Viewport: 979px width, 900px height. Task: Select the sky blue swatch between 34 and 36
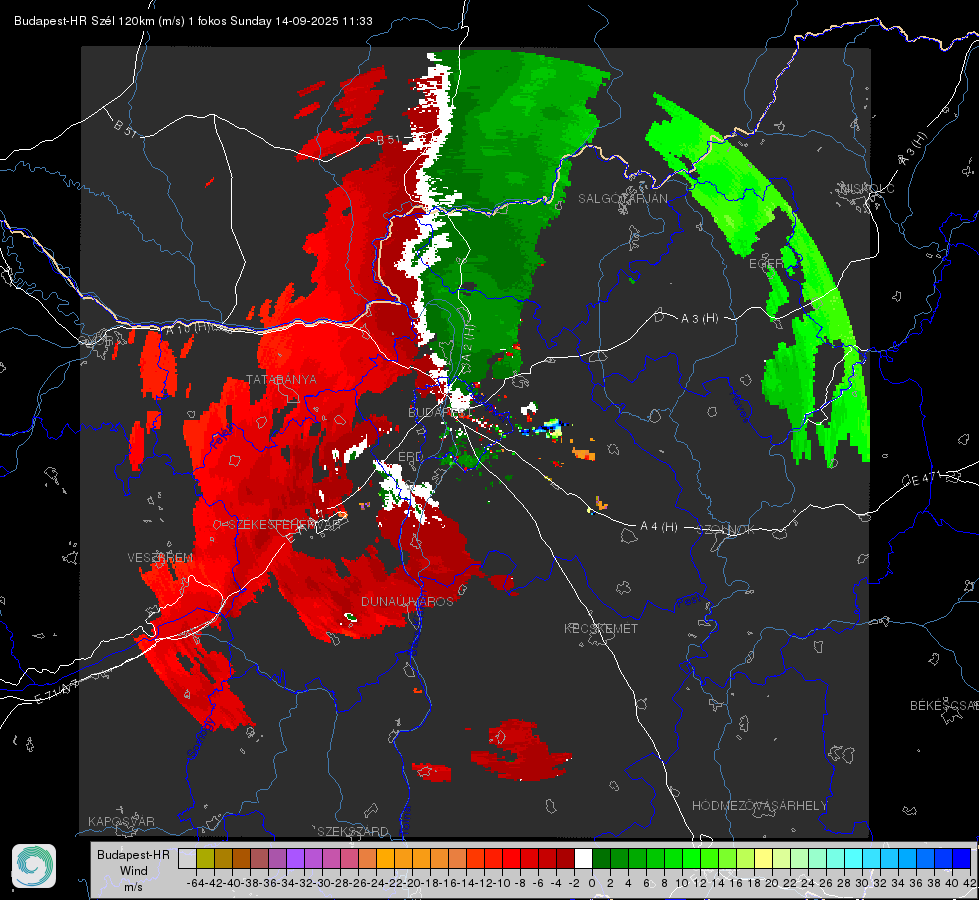point(908,858)
